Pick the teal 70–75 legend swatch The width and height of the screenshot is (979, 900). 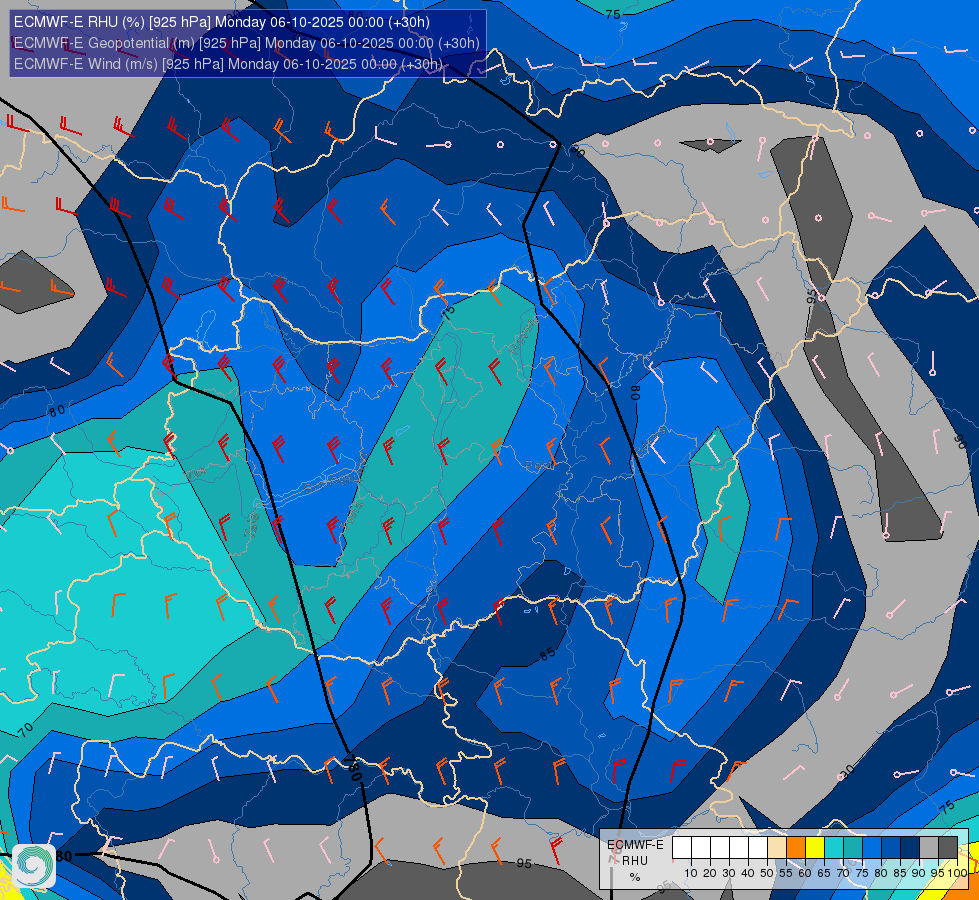(853, 848)
